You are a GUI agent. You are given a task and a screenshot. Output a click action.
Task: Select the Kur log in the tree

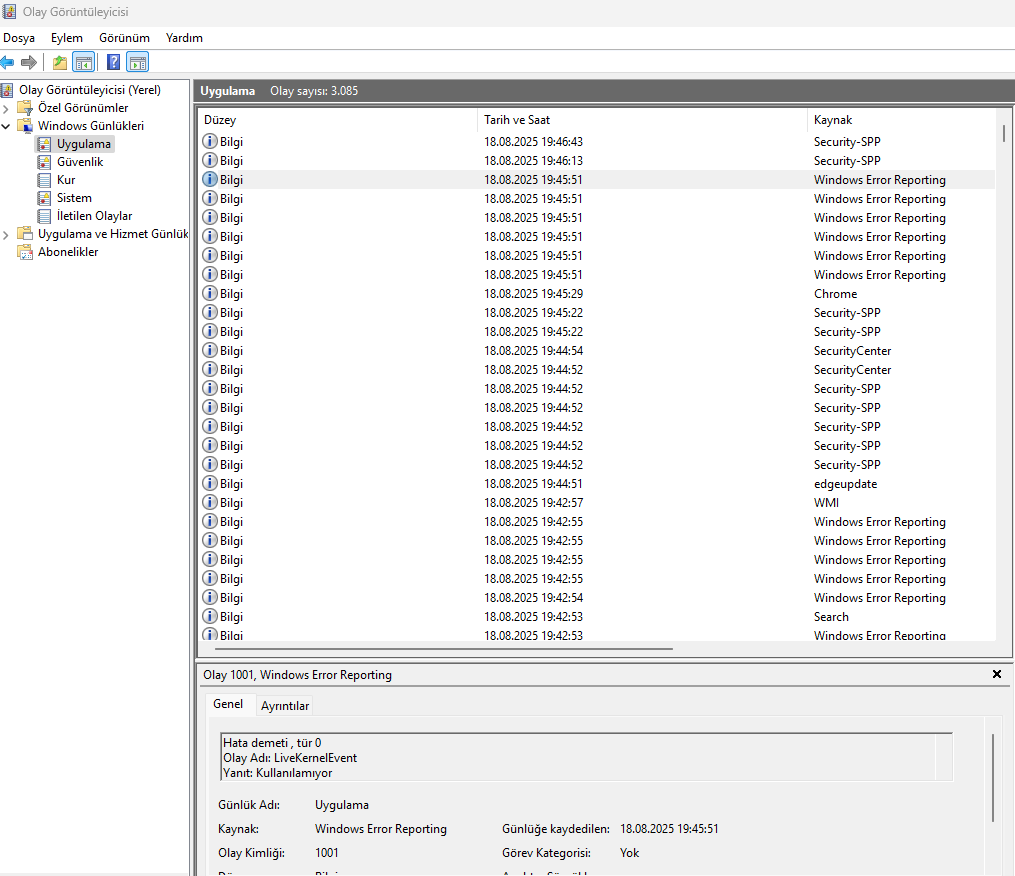point(66,180)
